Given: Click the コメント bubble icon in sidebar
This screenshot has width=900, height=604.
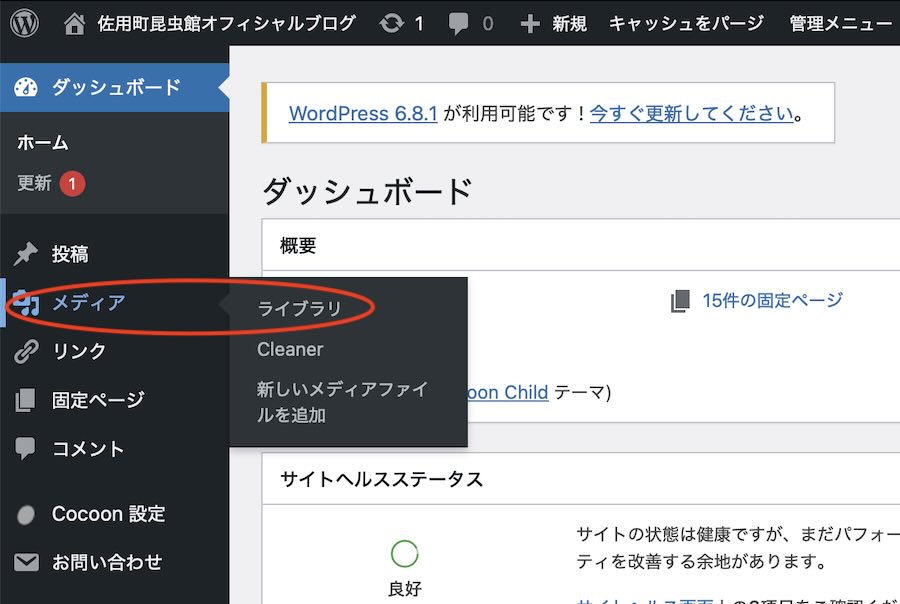Looking at the screenshot, I should 25,449.
